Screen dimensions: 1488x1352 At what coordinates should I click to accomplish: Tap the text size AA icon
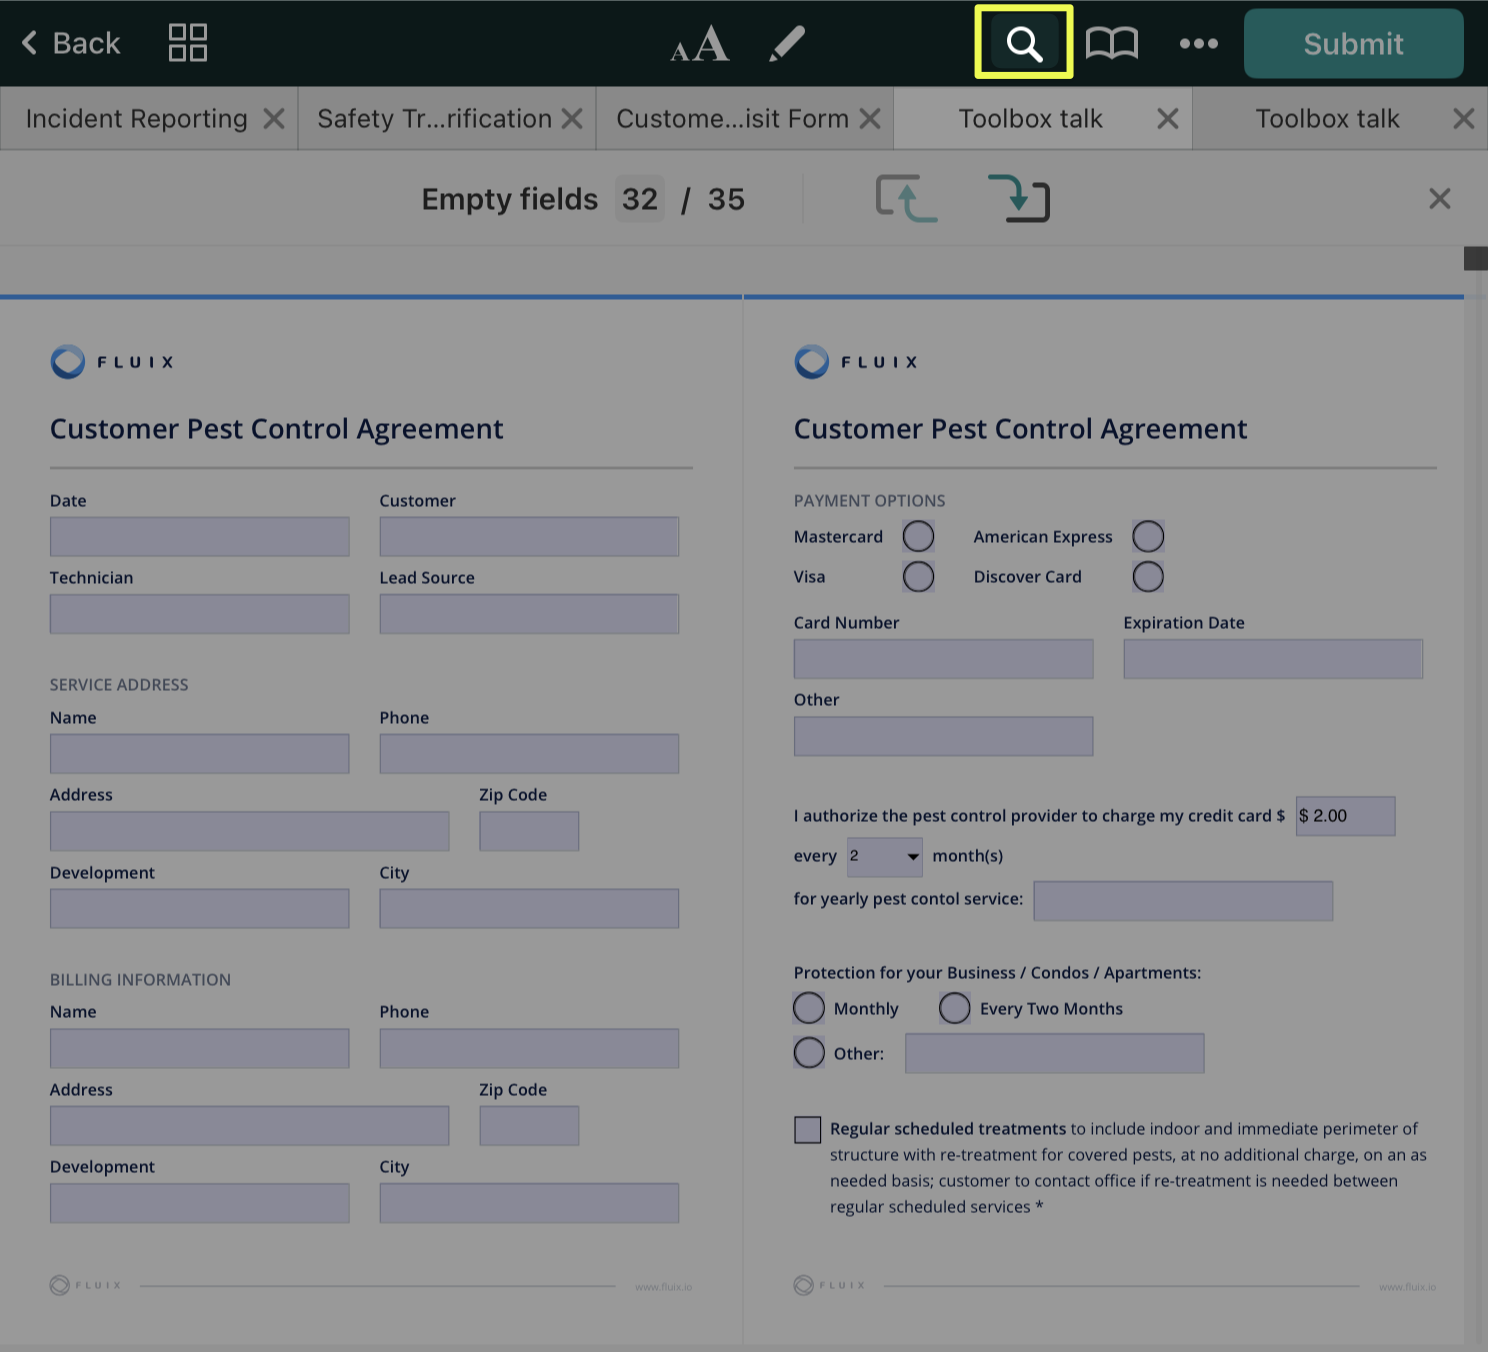[x=699, y=43]
